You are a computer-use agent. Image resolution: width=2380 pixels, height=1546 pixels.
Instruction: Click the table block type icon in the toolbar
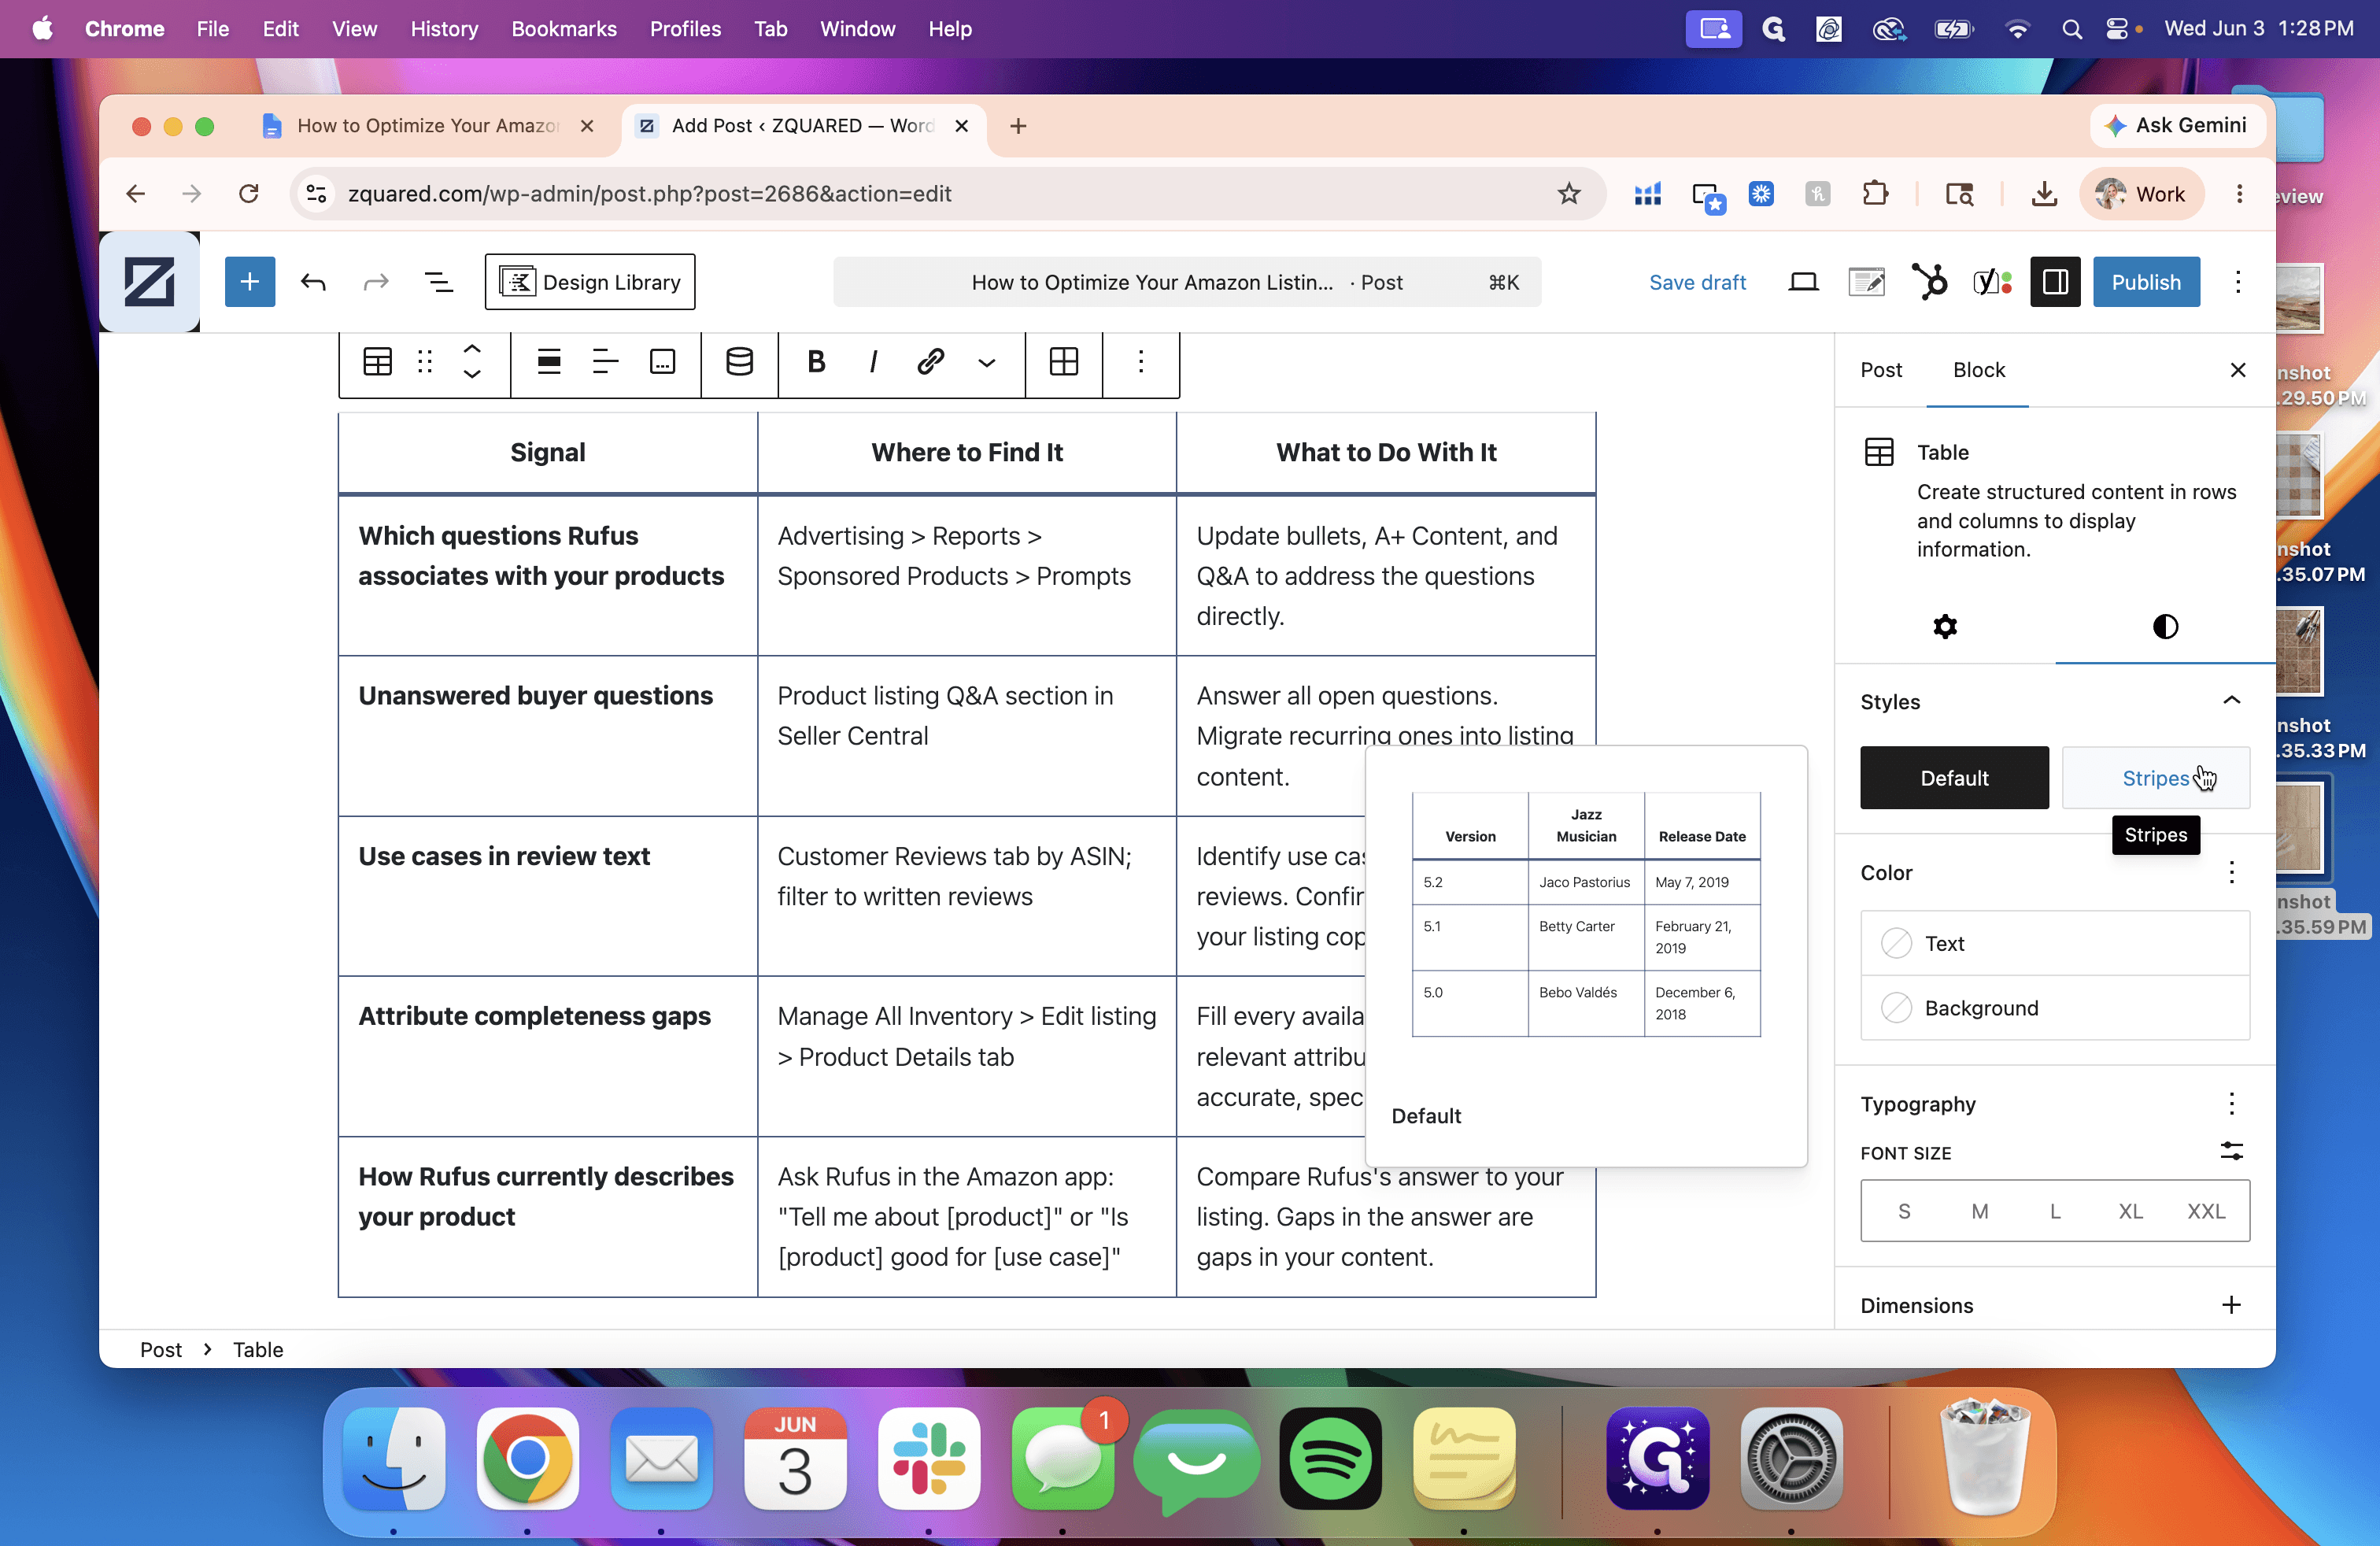377,361
